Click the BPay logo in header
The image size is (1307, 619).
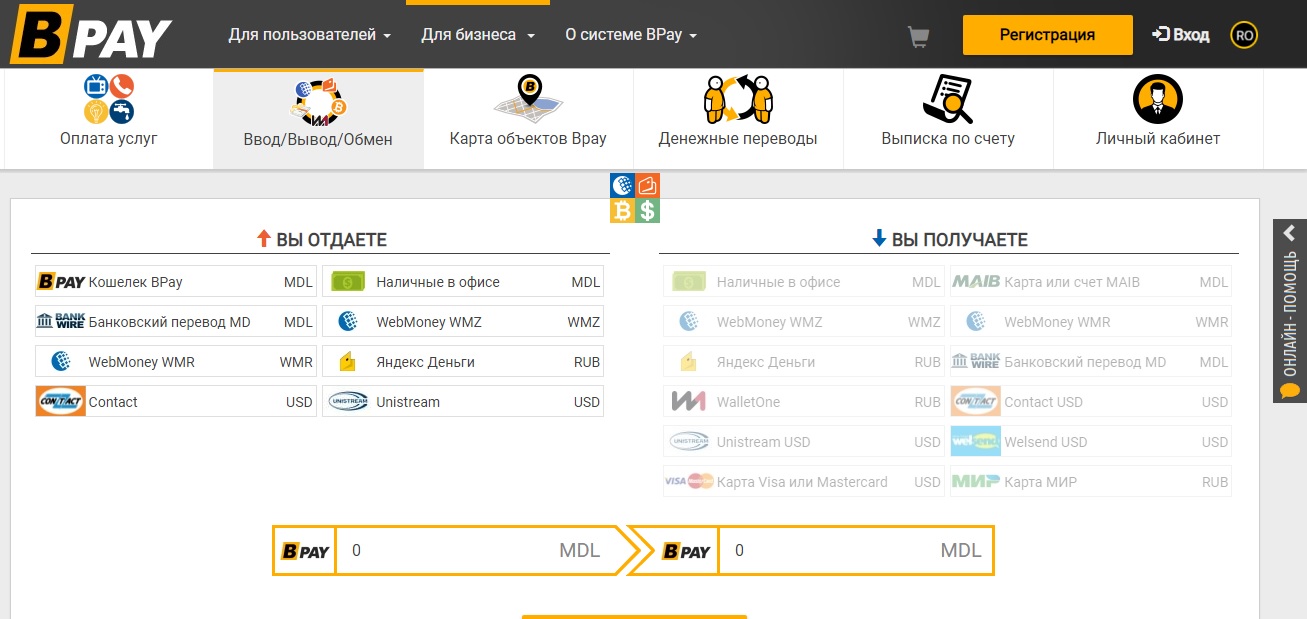91,36
